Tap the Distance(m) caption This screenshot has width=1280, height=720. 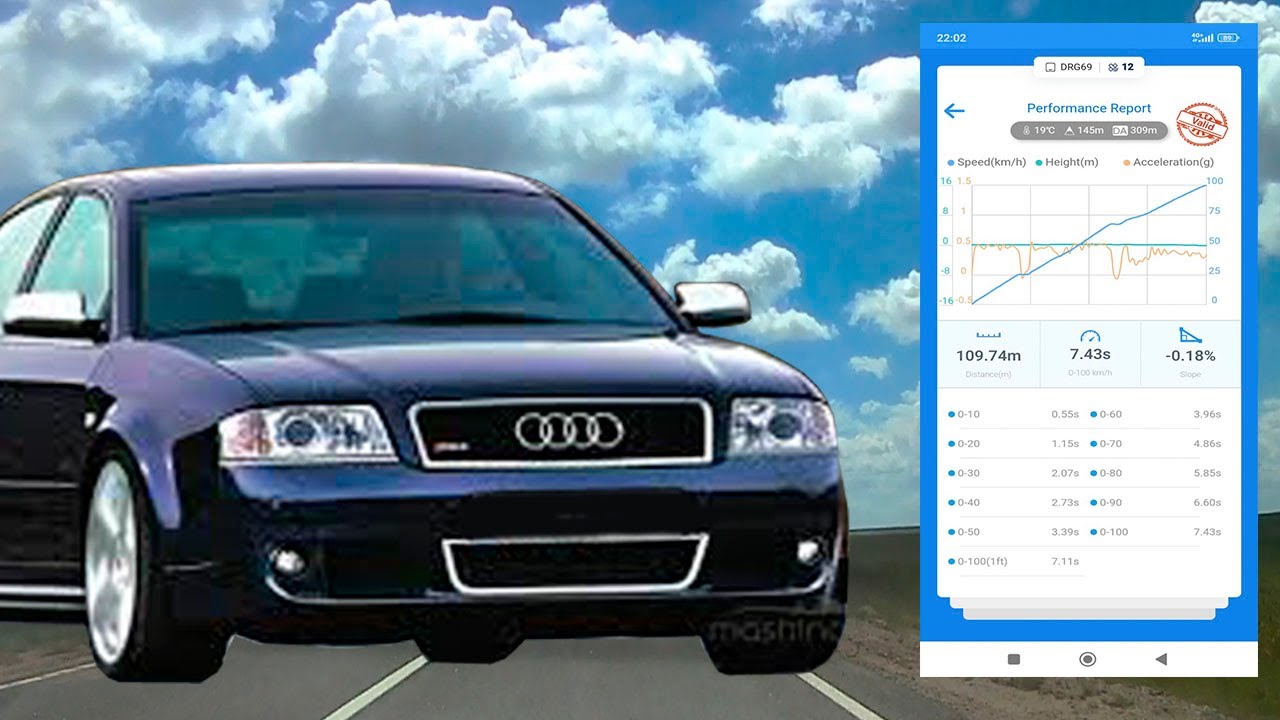[988, 375]
